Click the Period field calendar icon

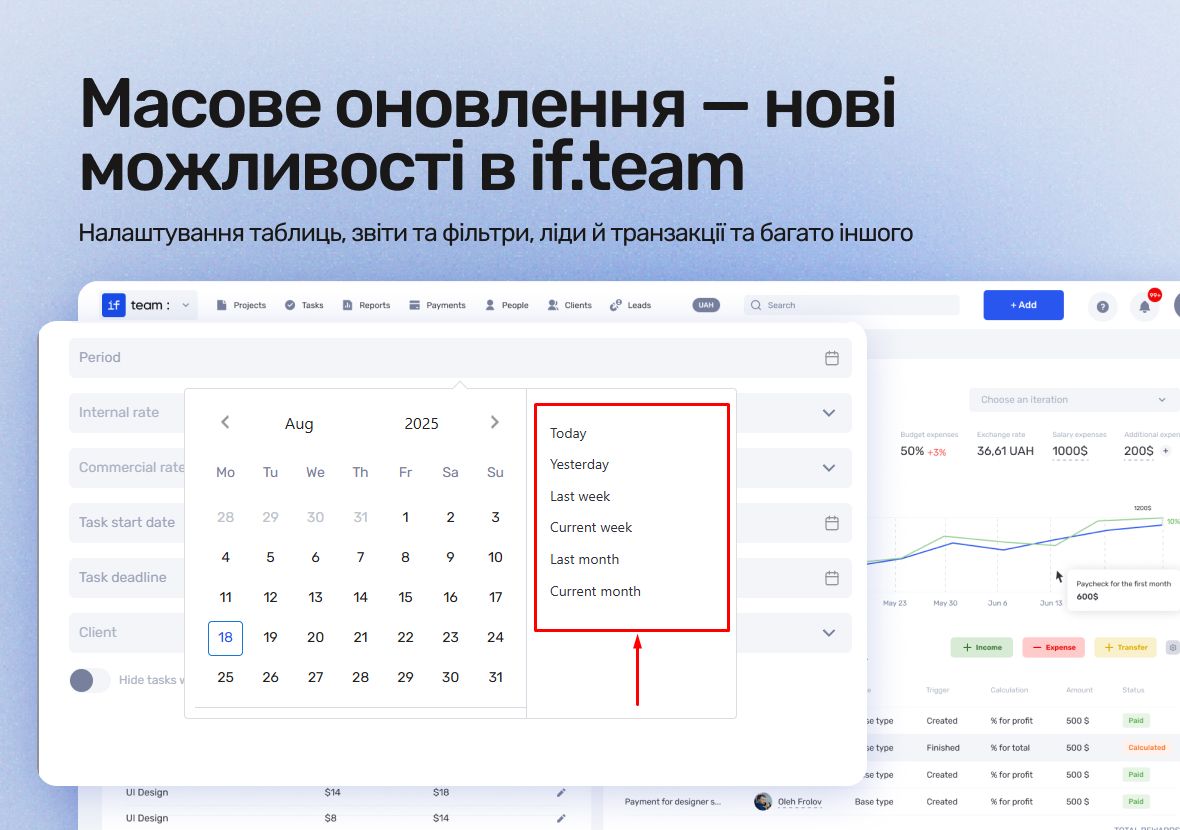(x=832, y=358)
